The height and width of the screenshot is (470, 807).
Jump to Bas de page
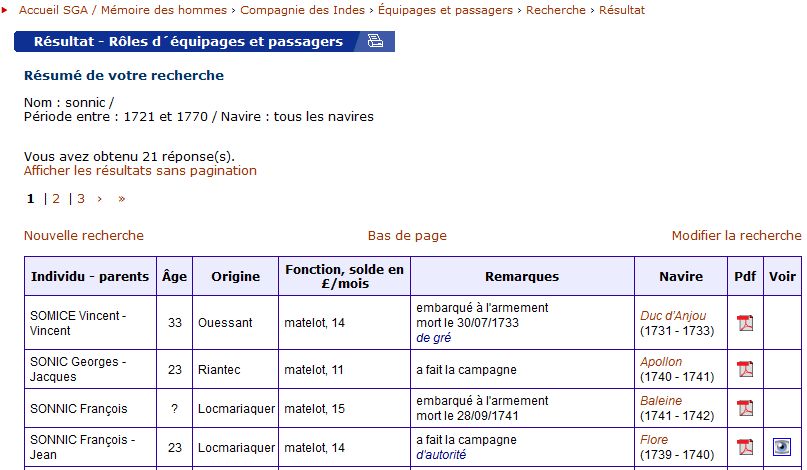(407, 236)
